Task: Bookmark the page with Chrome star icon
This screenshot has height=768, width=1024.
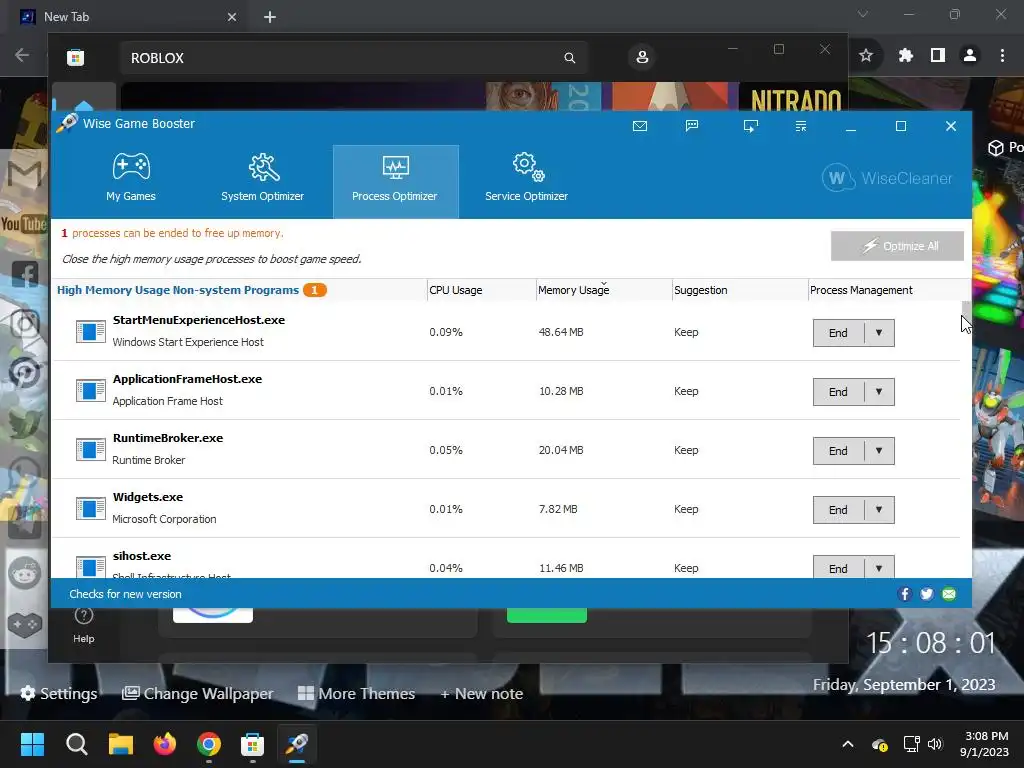Action: [x=866, y=56]
